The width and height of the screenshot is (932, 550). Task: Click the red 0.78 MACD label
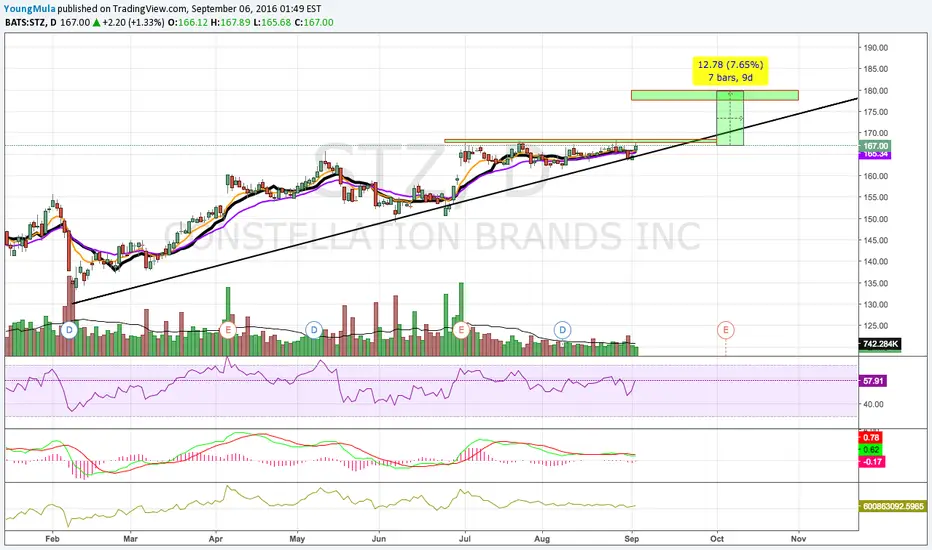click(x=871, y=438)
